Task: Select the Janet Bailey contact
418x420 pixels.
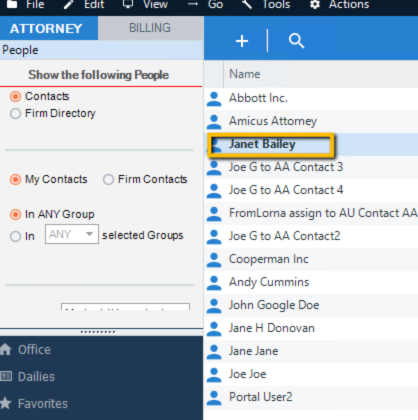Action: tap(262, 144)
